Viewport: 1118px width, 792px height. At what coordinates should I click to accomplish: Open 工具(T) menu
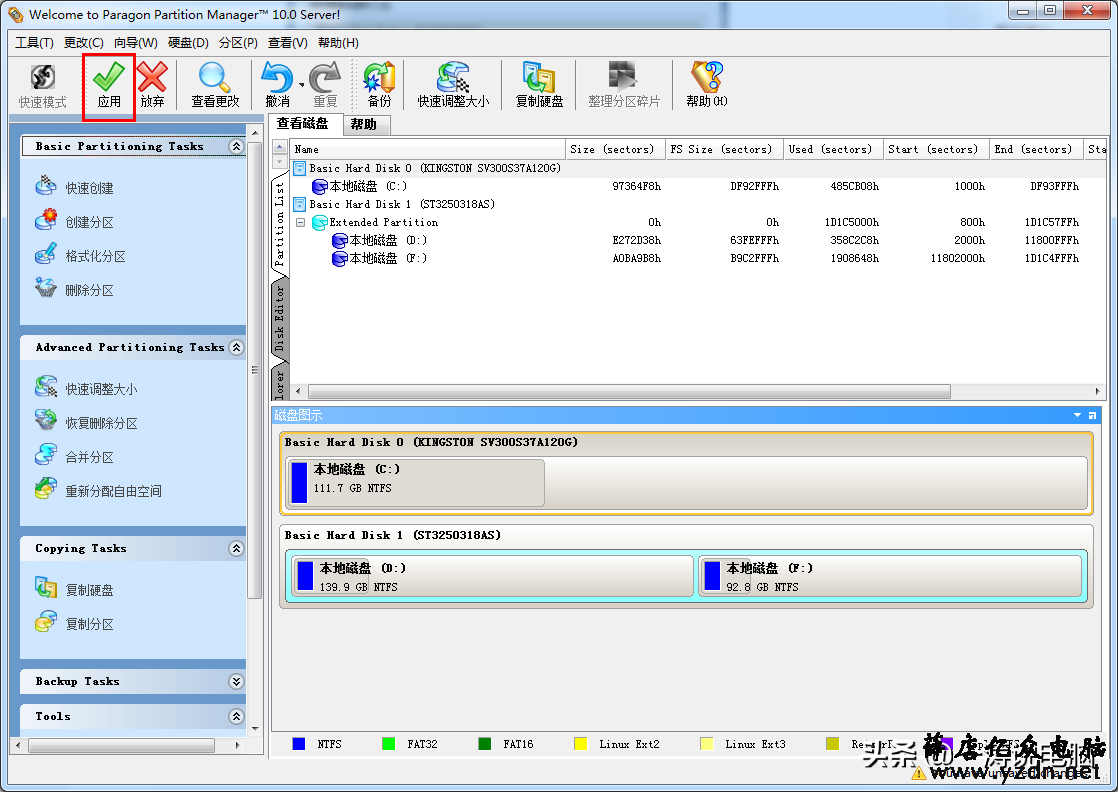34,43
